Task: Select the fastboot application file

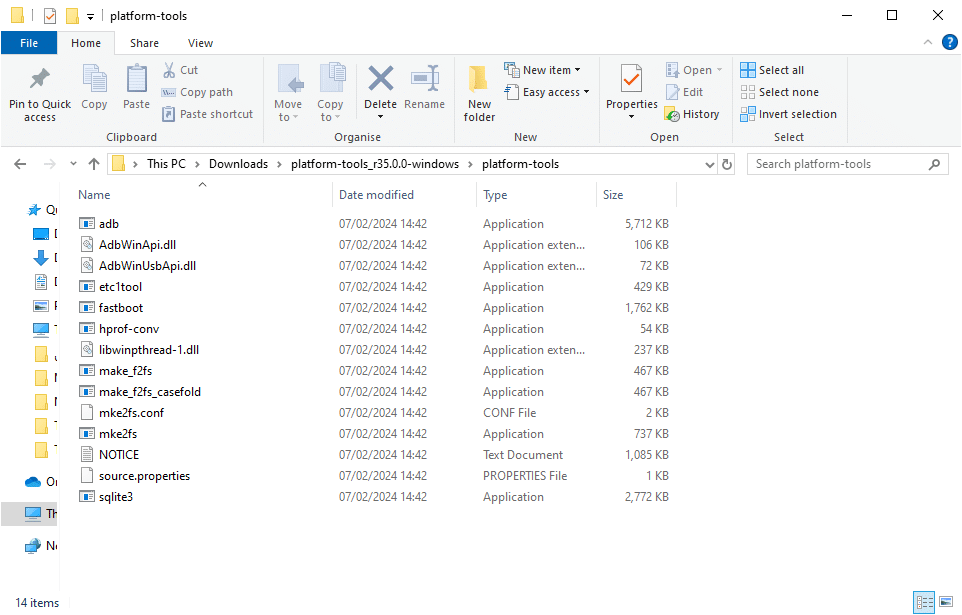Action: tap(121, 308)
